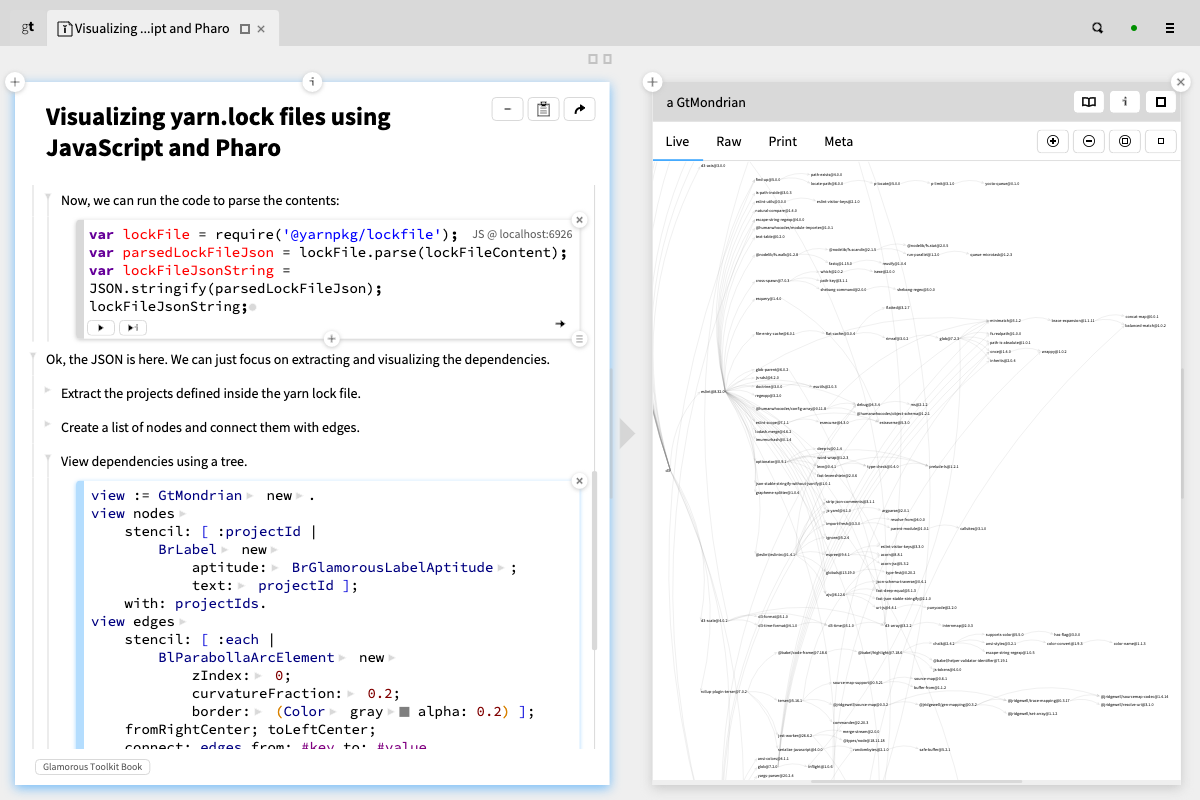This screenshot has height=800, width=1200.
Task: Open the spotter search icon
Action: 1098,28
